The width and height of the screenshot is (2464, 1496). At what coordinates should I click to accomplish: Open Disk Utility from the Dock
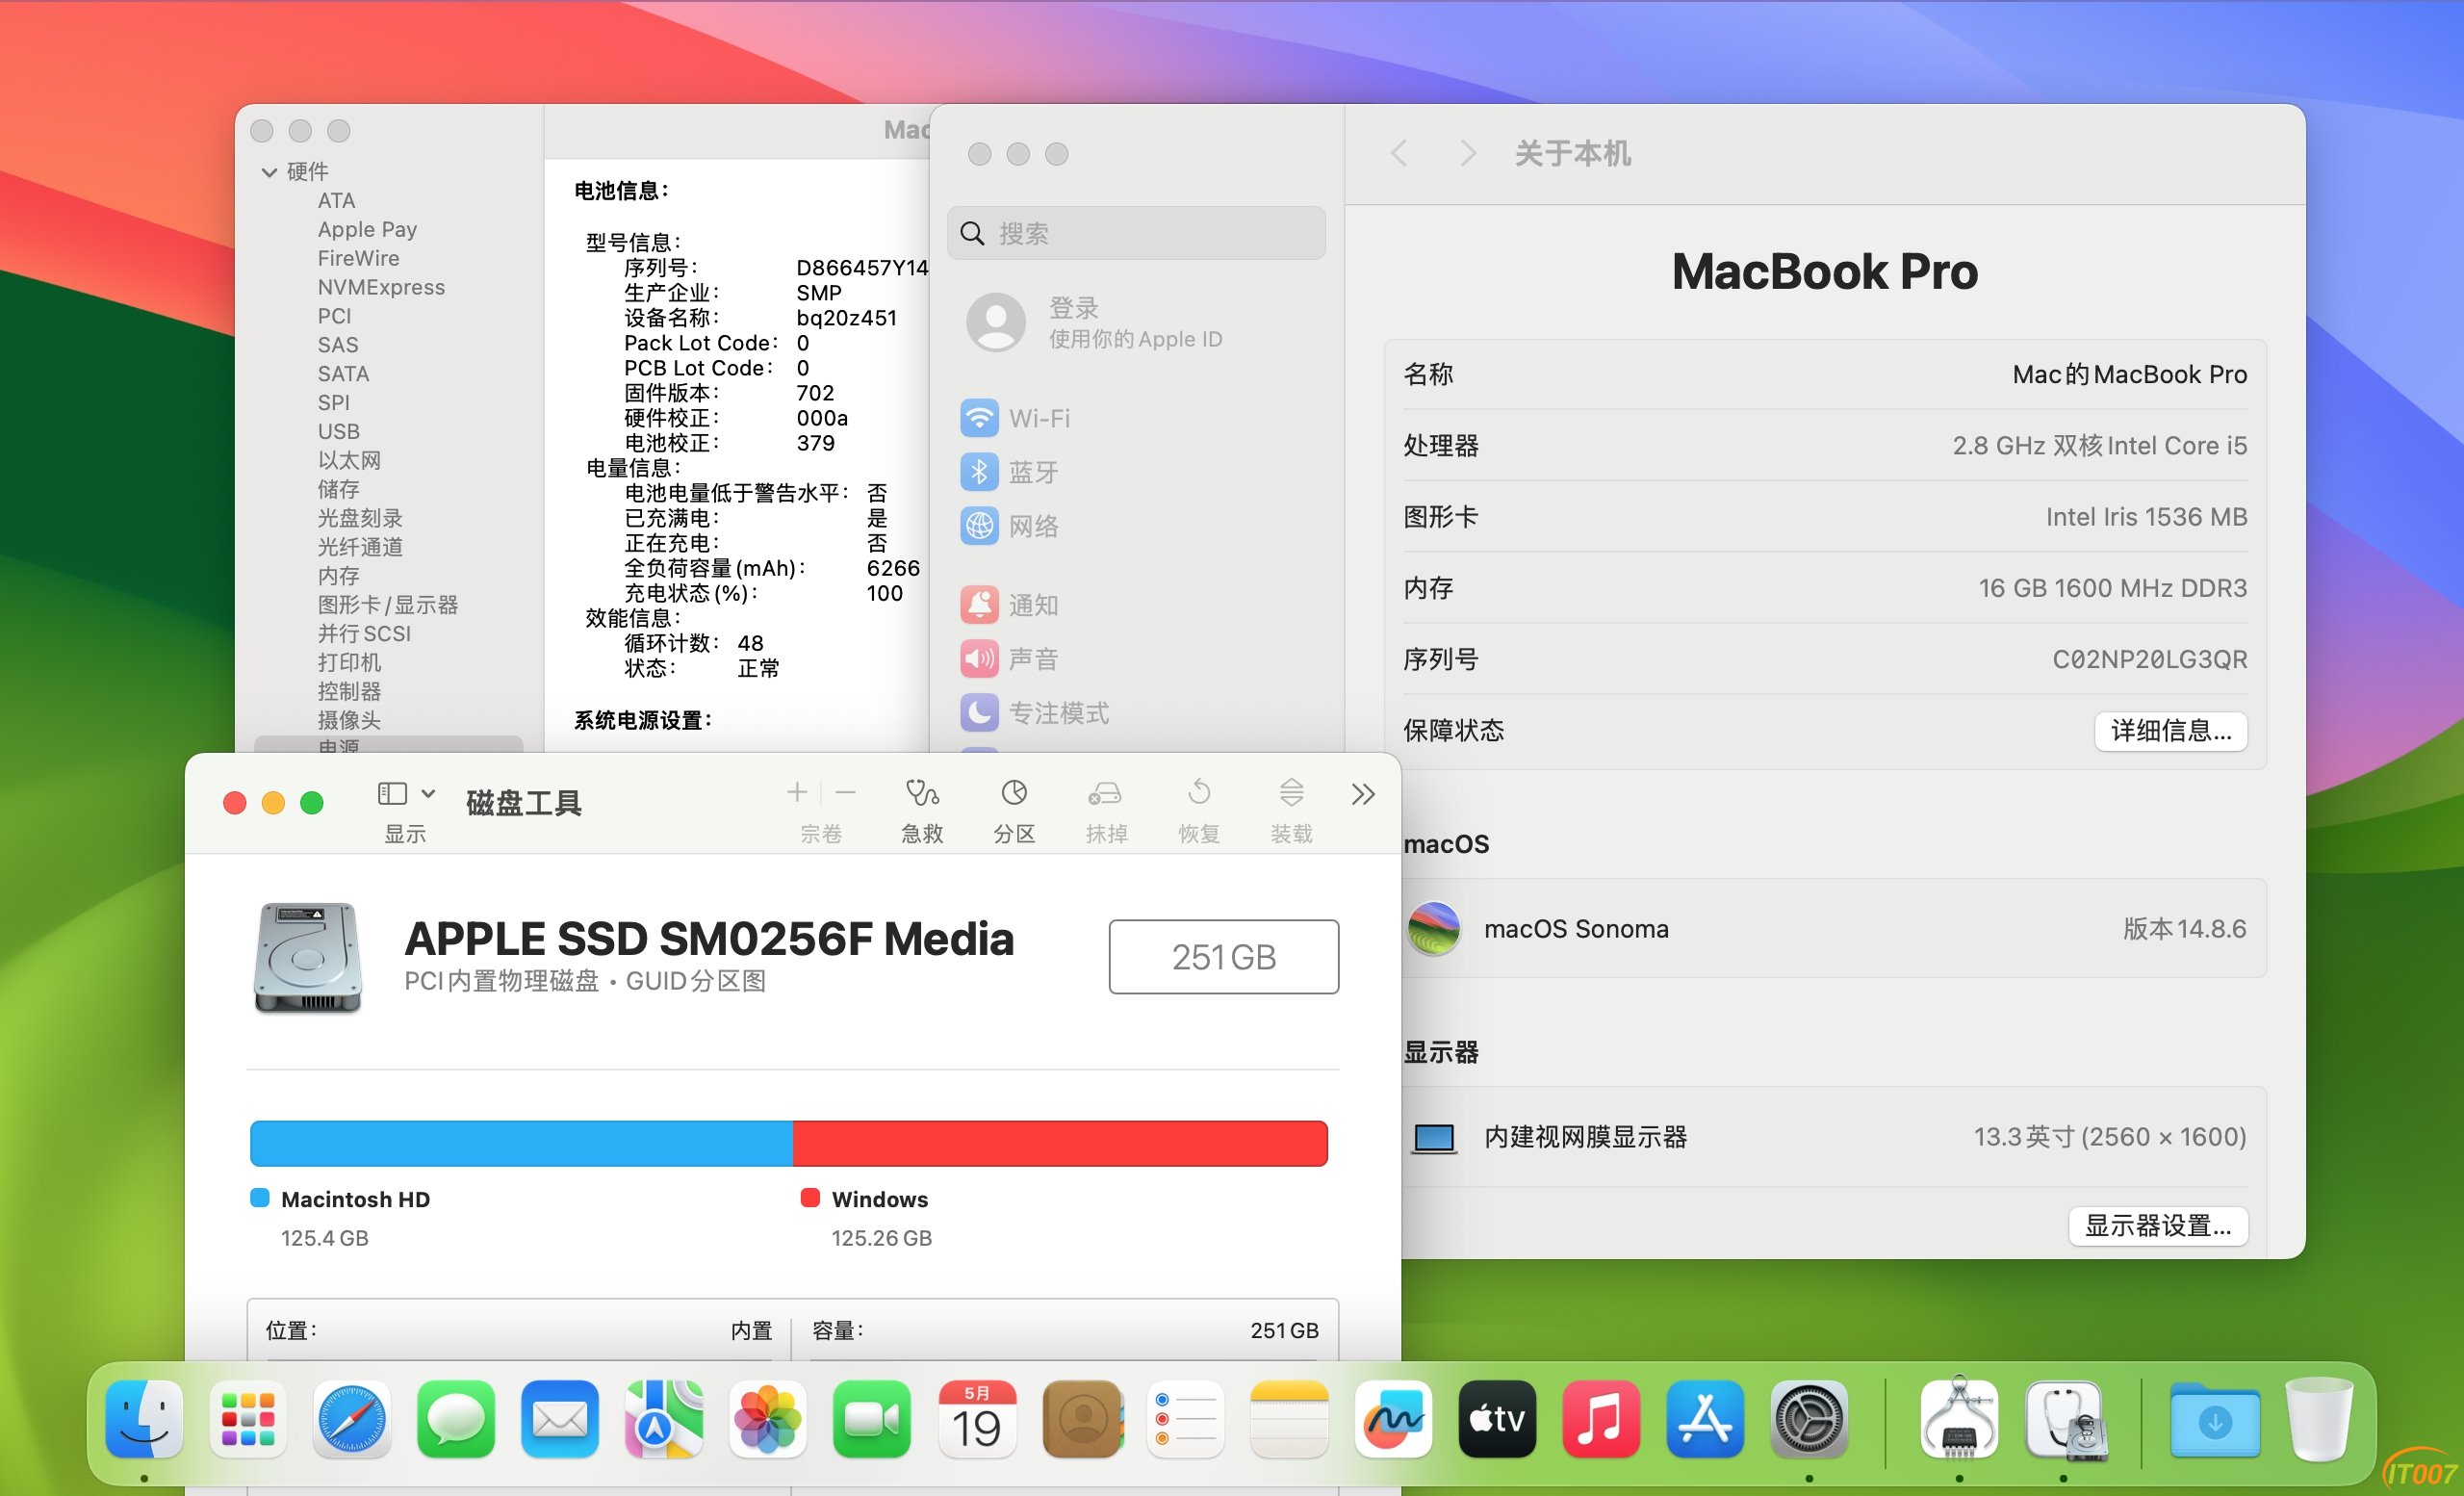(x=2064, y=1419)
